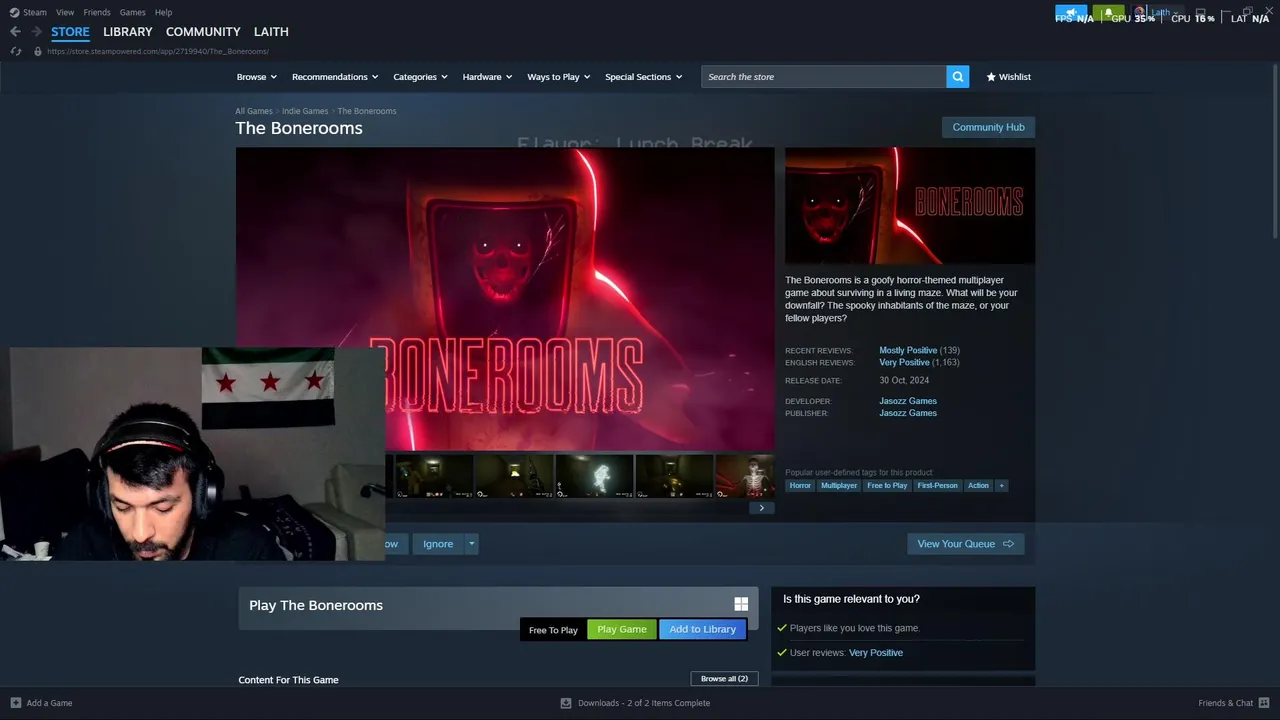
Task: Go forward with the right arrow
Action: pyautogui.click(x=36, y=32)
